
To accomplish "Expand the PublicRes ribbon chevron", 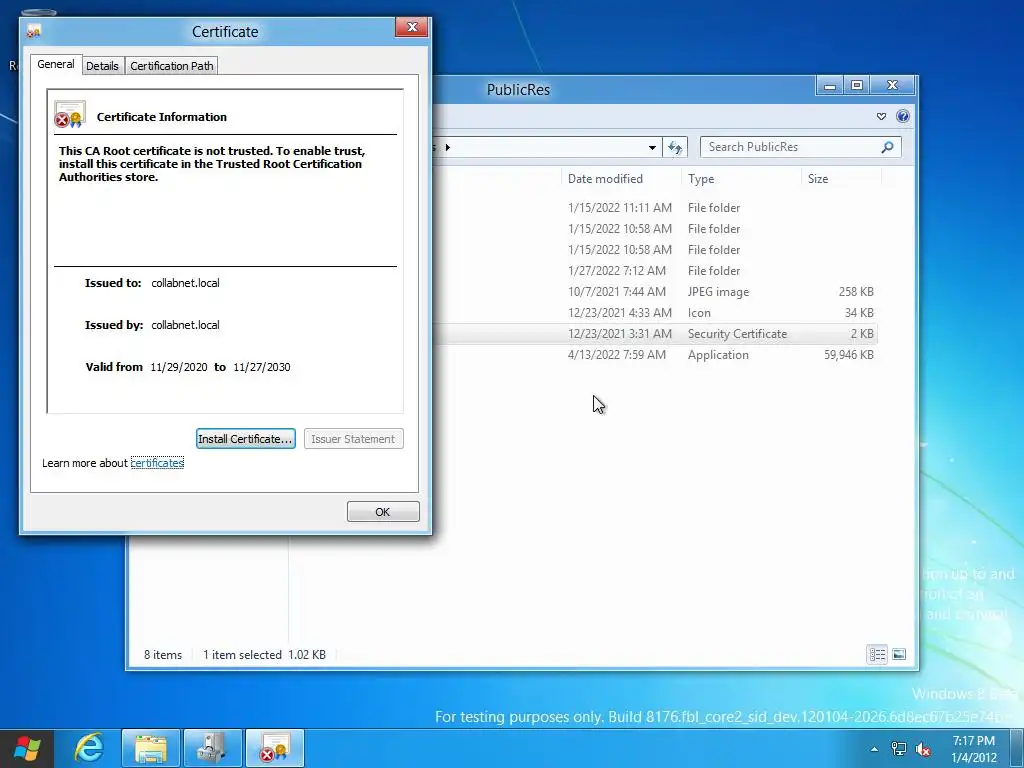I will 881,116.
